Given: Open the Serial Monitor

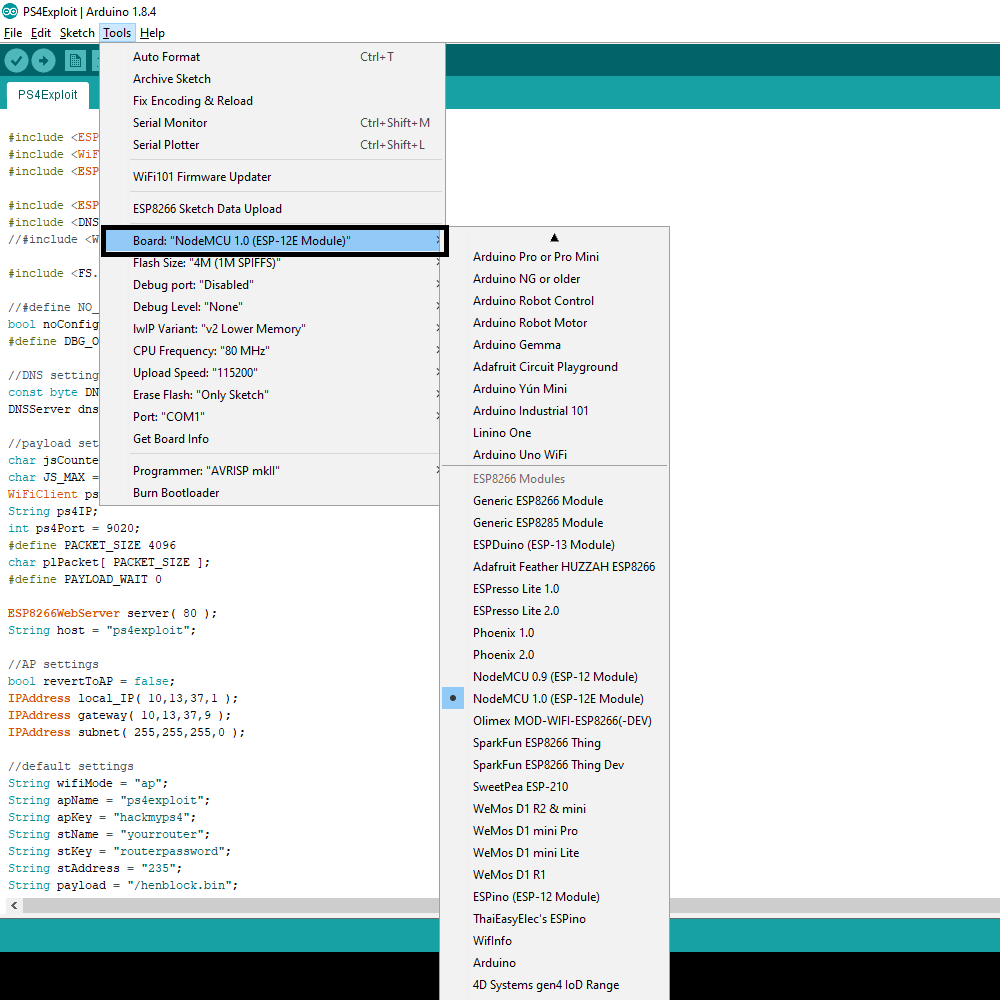Looking at the screenshot, I should click(272, 122).
